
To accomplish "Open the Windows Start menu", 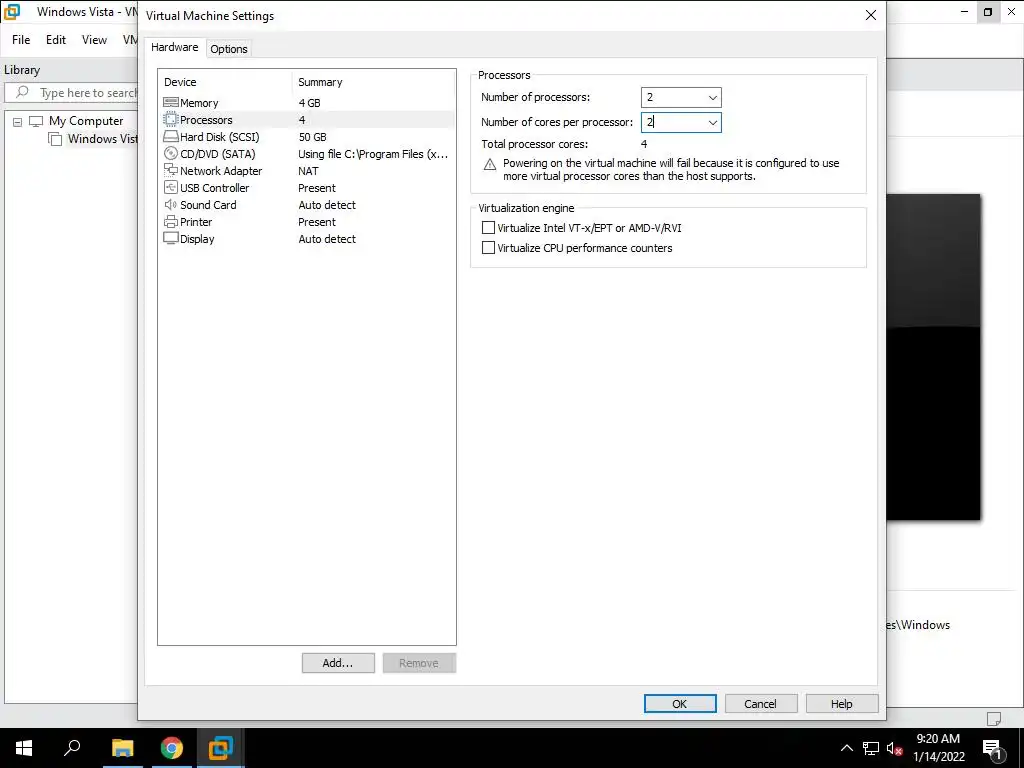I will click(24, 748).
